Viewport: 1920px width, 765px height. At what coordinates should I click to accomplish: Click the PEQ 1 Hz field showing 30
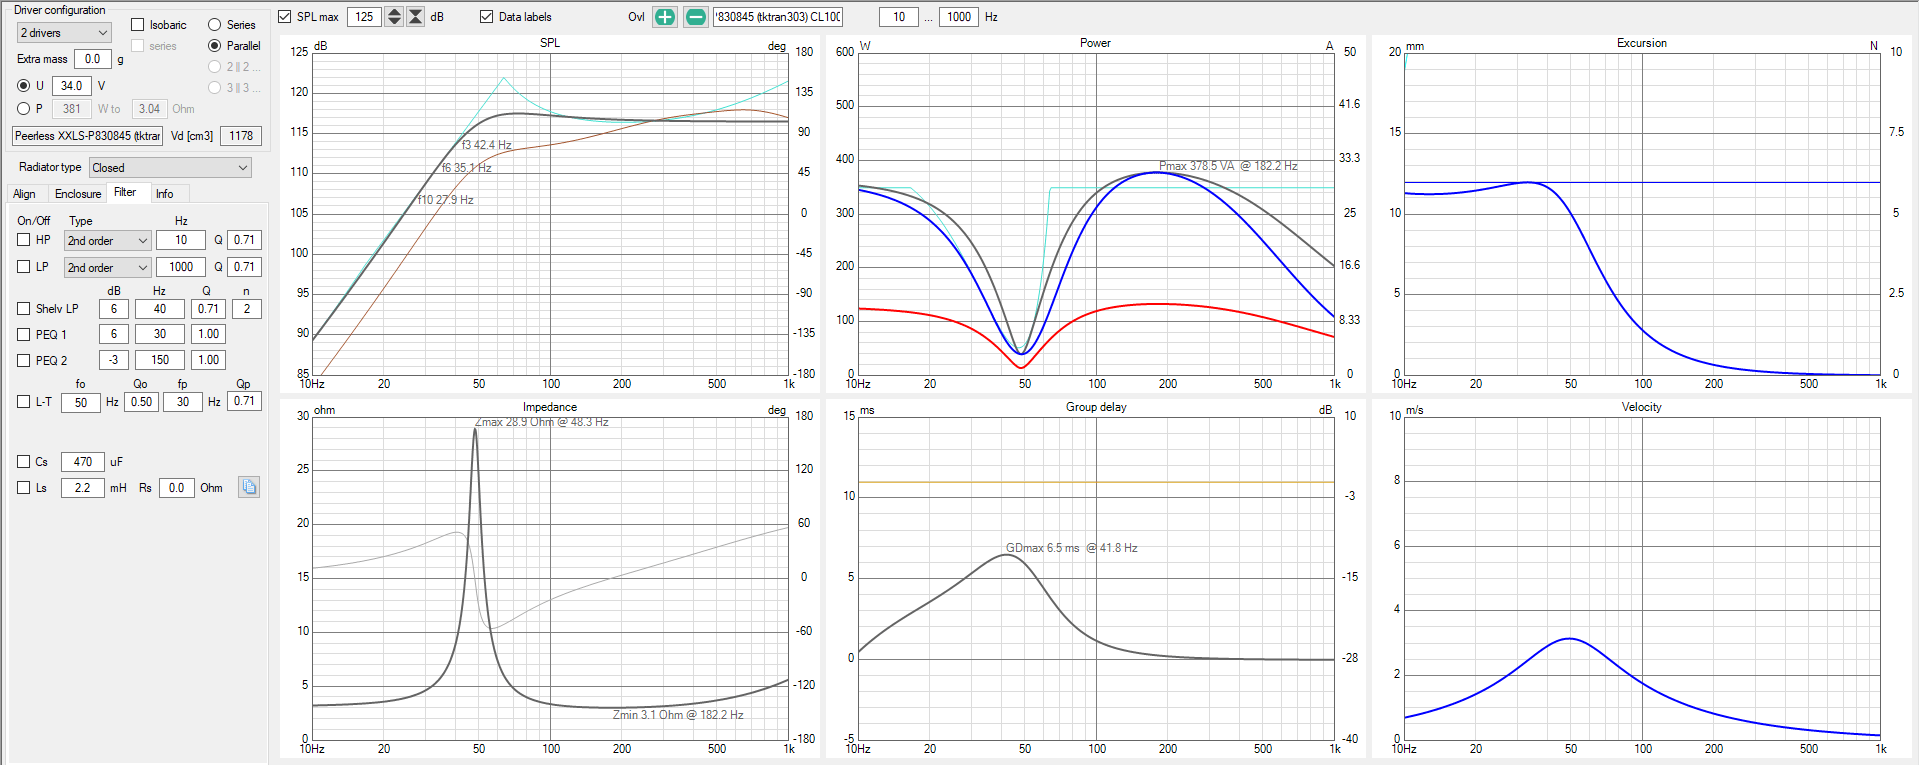pos(160,334)
